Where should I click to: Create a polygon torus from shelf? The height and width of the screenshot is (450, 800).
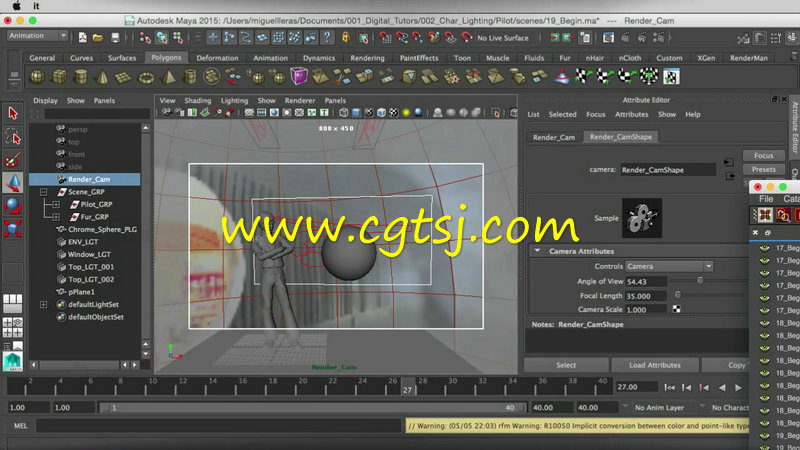[x=146, y=77]
